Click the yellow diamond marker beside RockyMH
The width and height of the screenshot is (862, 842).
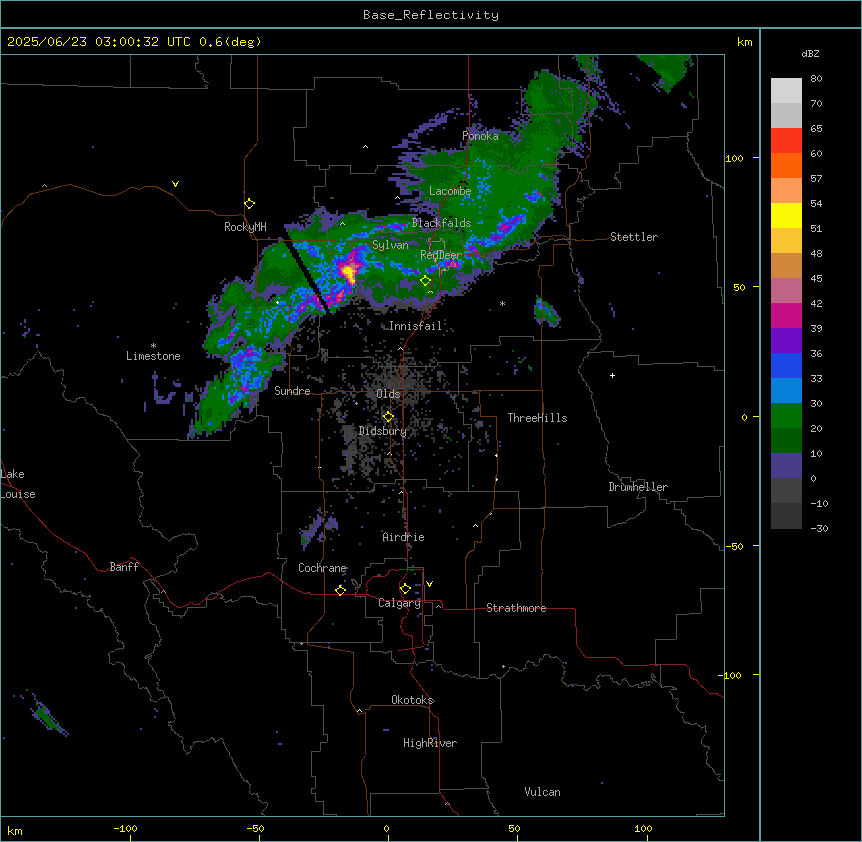[250, 203]
